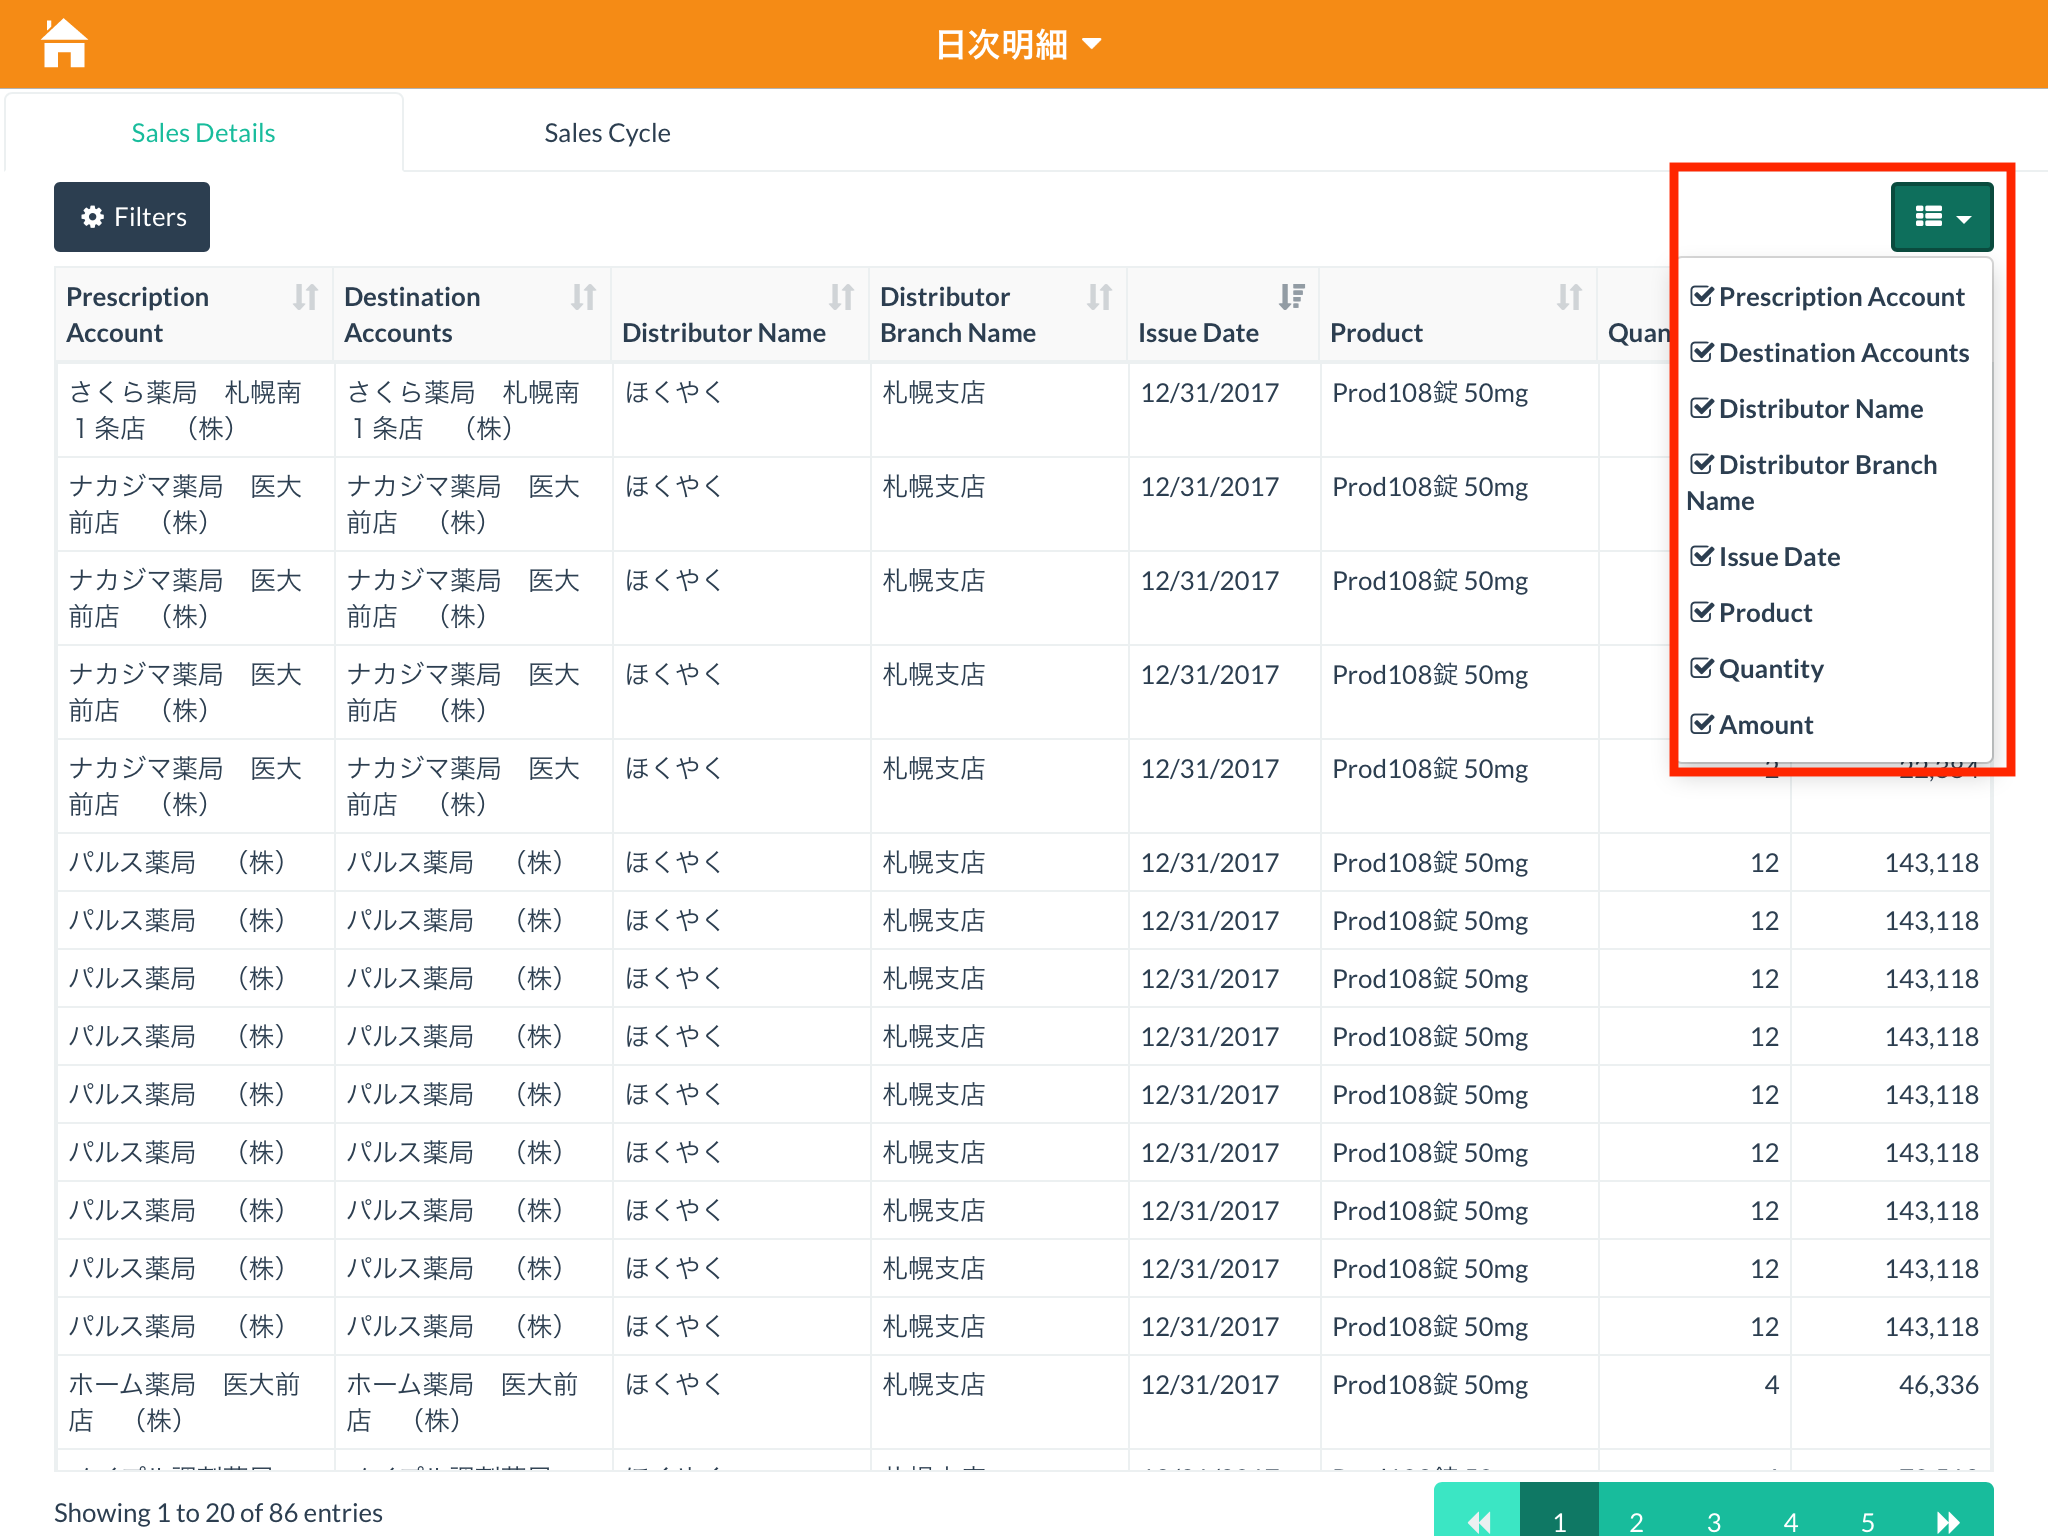Sort by Issue Date column

[x=1291, y=297]
